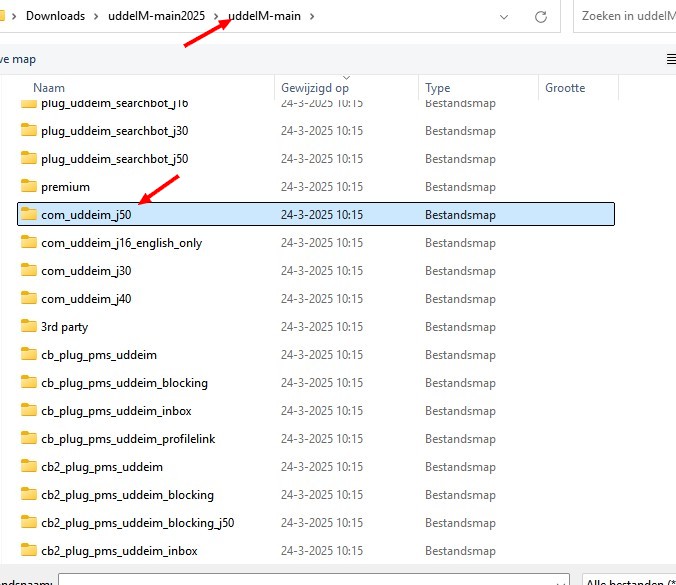Click the 'Type' column header
This screenshot has height=585, width=676.
coord(438,88)
